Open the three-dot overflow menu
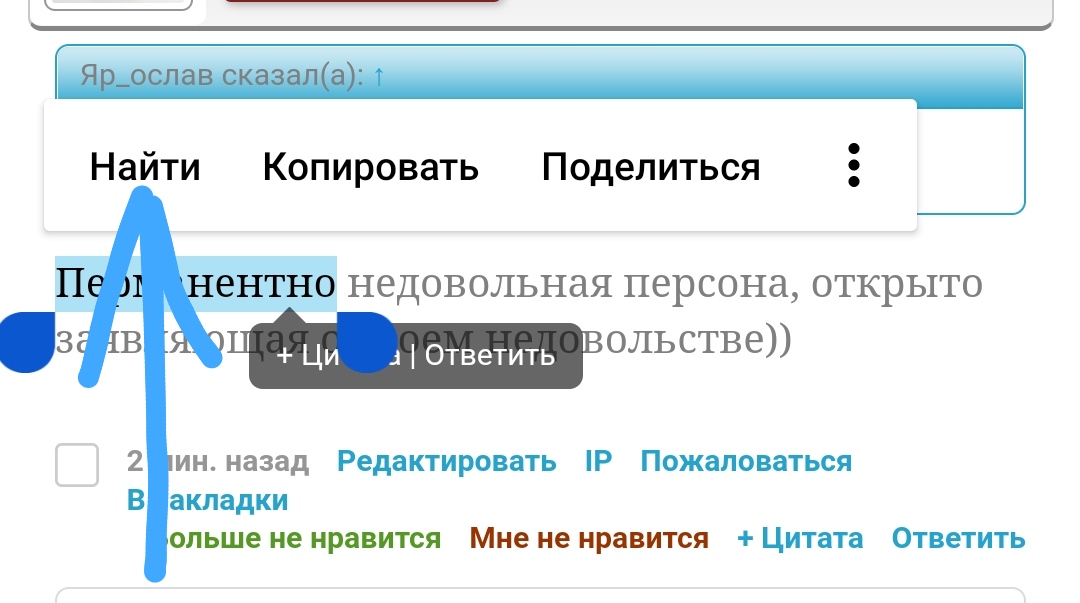This screenshot has height=603, width=1080. tap(852, 166)
